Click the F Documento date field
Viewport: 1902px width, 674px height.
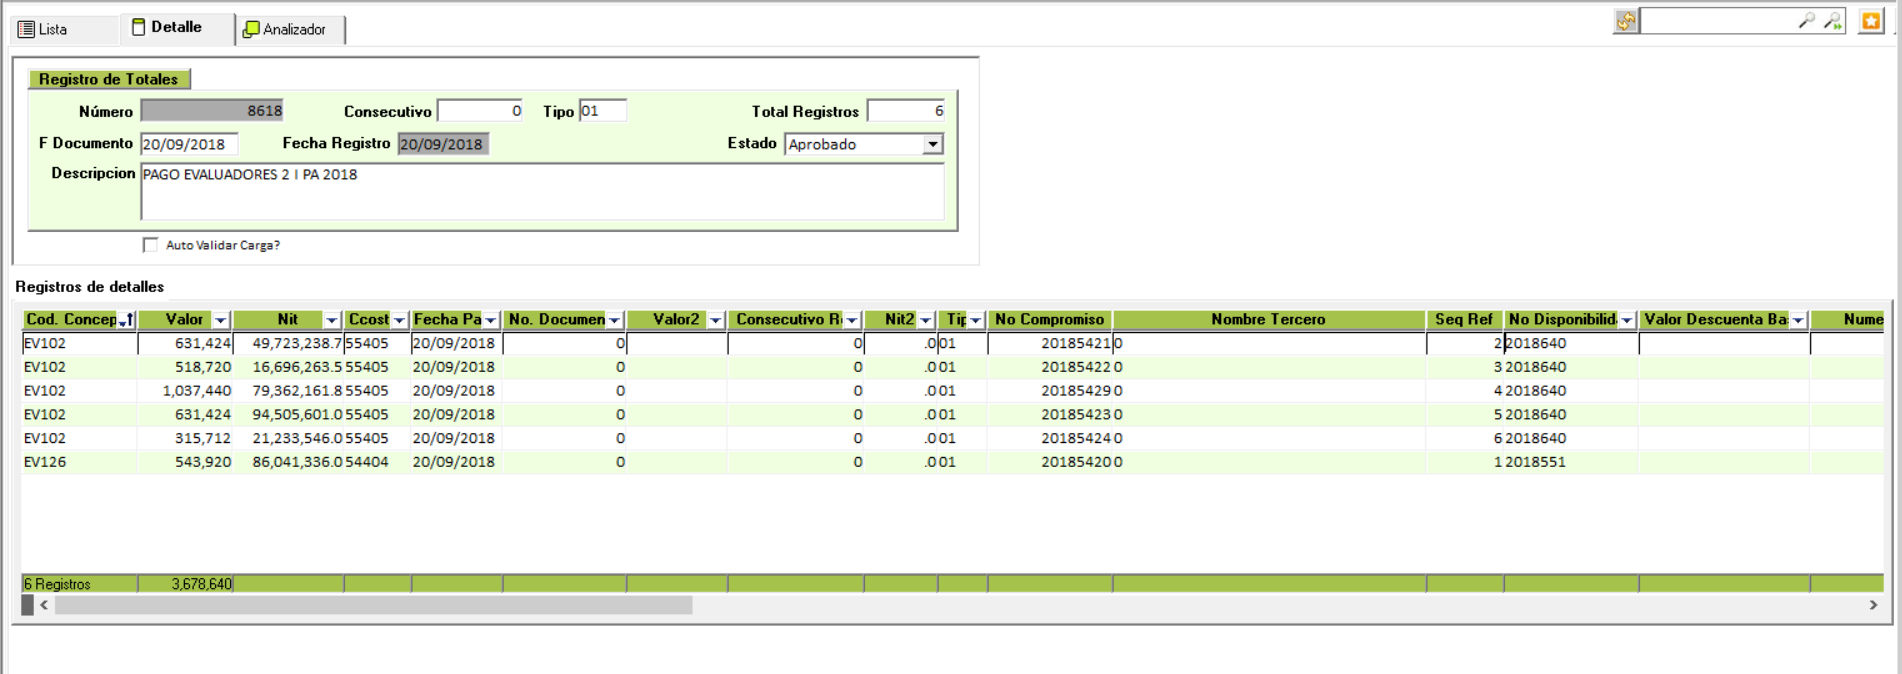pos(189,144)
